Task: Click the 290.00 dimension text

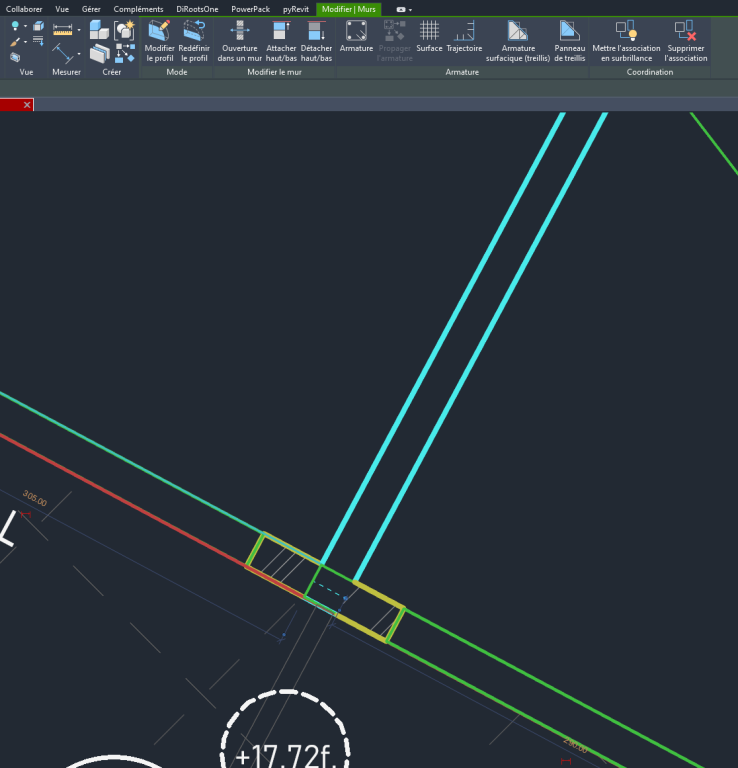Action: [x=575, y=745]
